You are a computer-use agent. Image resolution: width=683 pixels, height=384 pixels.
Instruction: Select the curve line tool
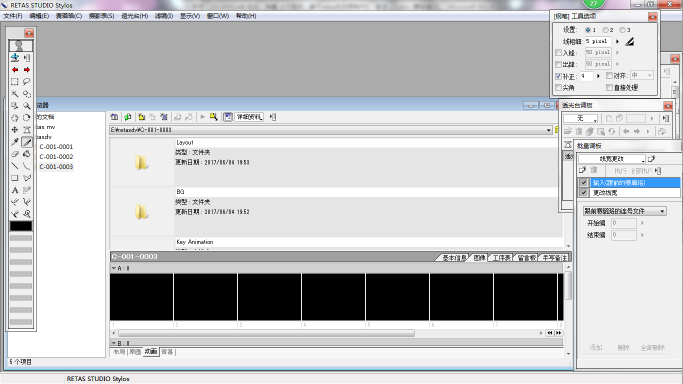(27, 166)
